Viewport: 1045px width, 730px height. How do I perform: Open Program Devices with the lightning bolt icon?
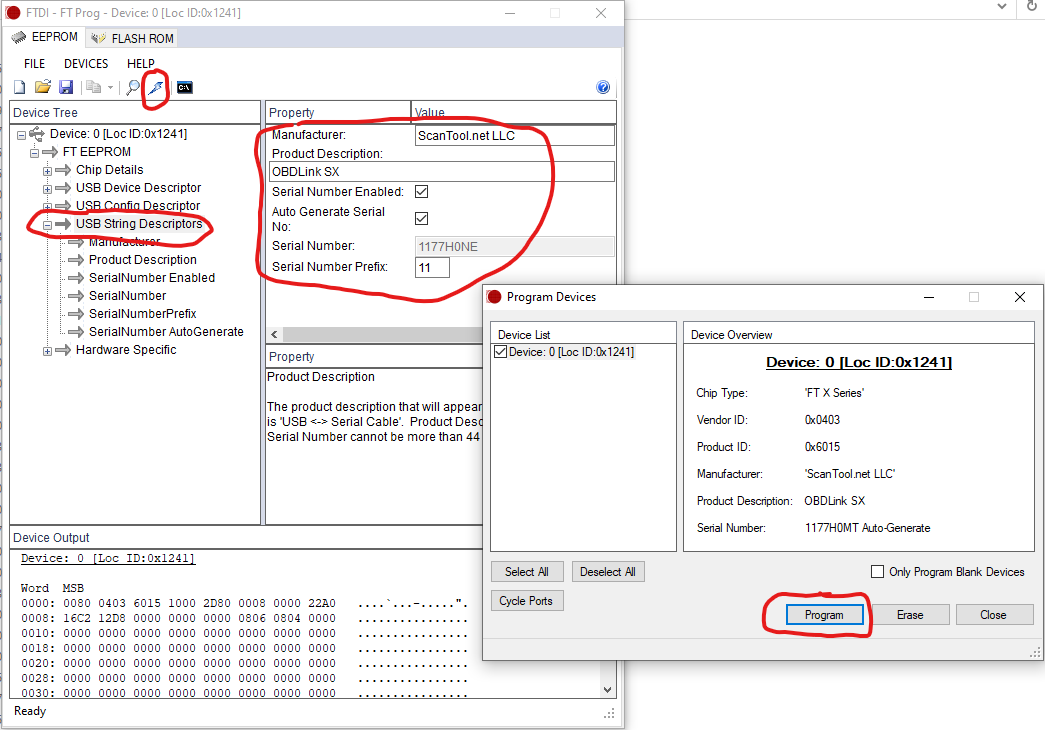[156, 87]
